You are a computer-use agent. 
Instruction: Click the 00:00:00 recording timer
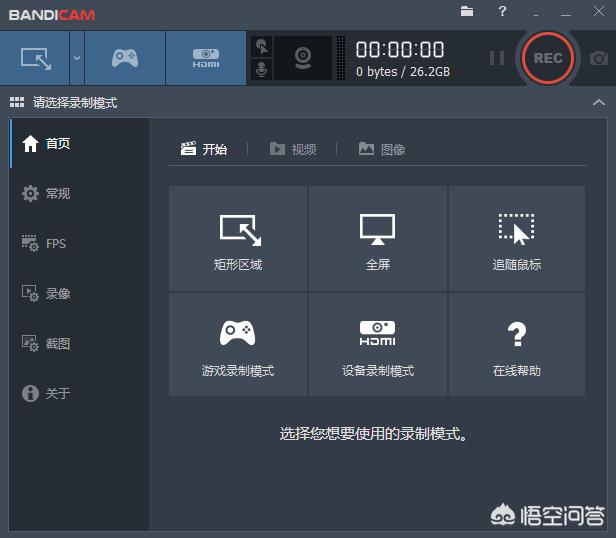(400, 50)
